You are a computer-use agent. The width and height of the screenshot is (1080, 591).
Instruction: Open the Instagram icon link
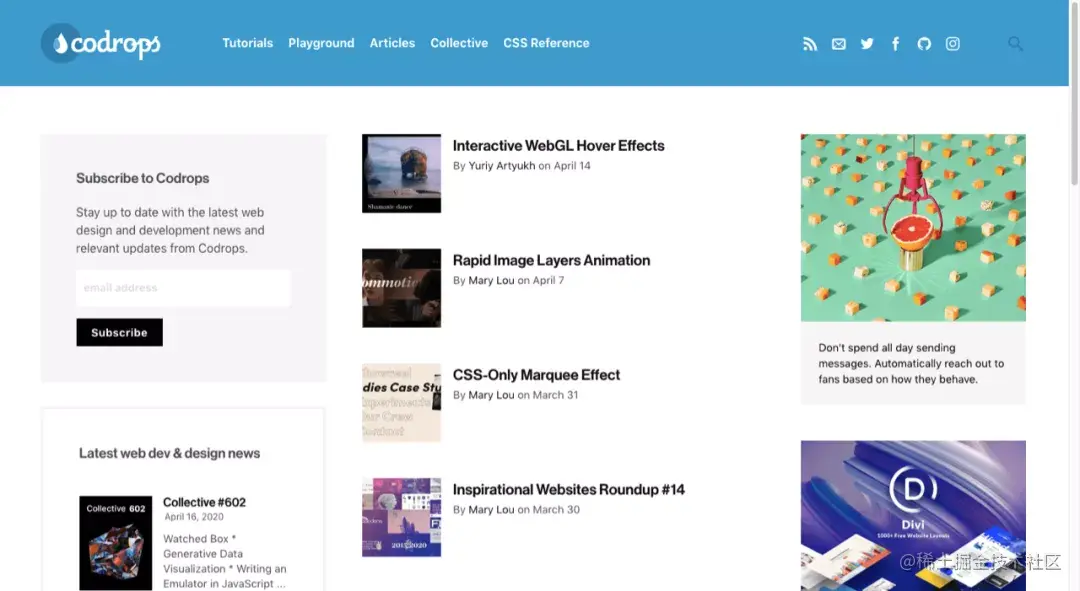point(953,44)
